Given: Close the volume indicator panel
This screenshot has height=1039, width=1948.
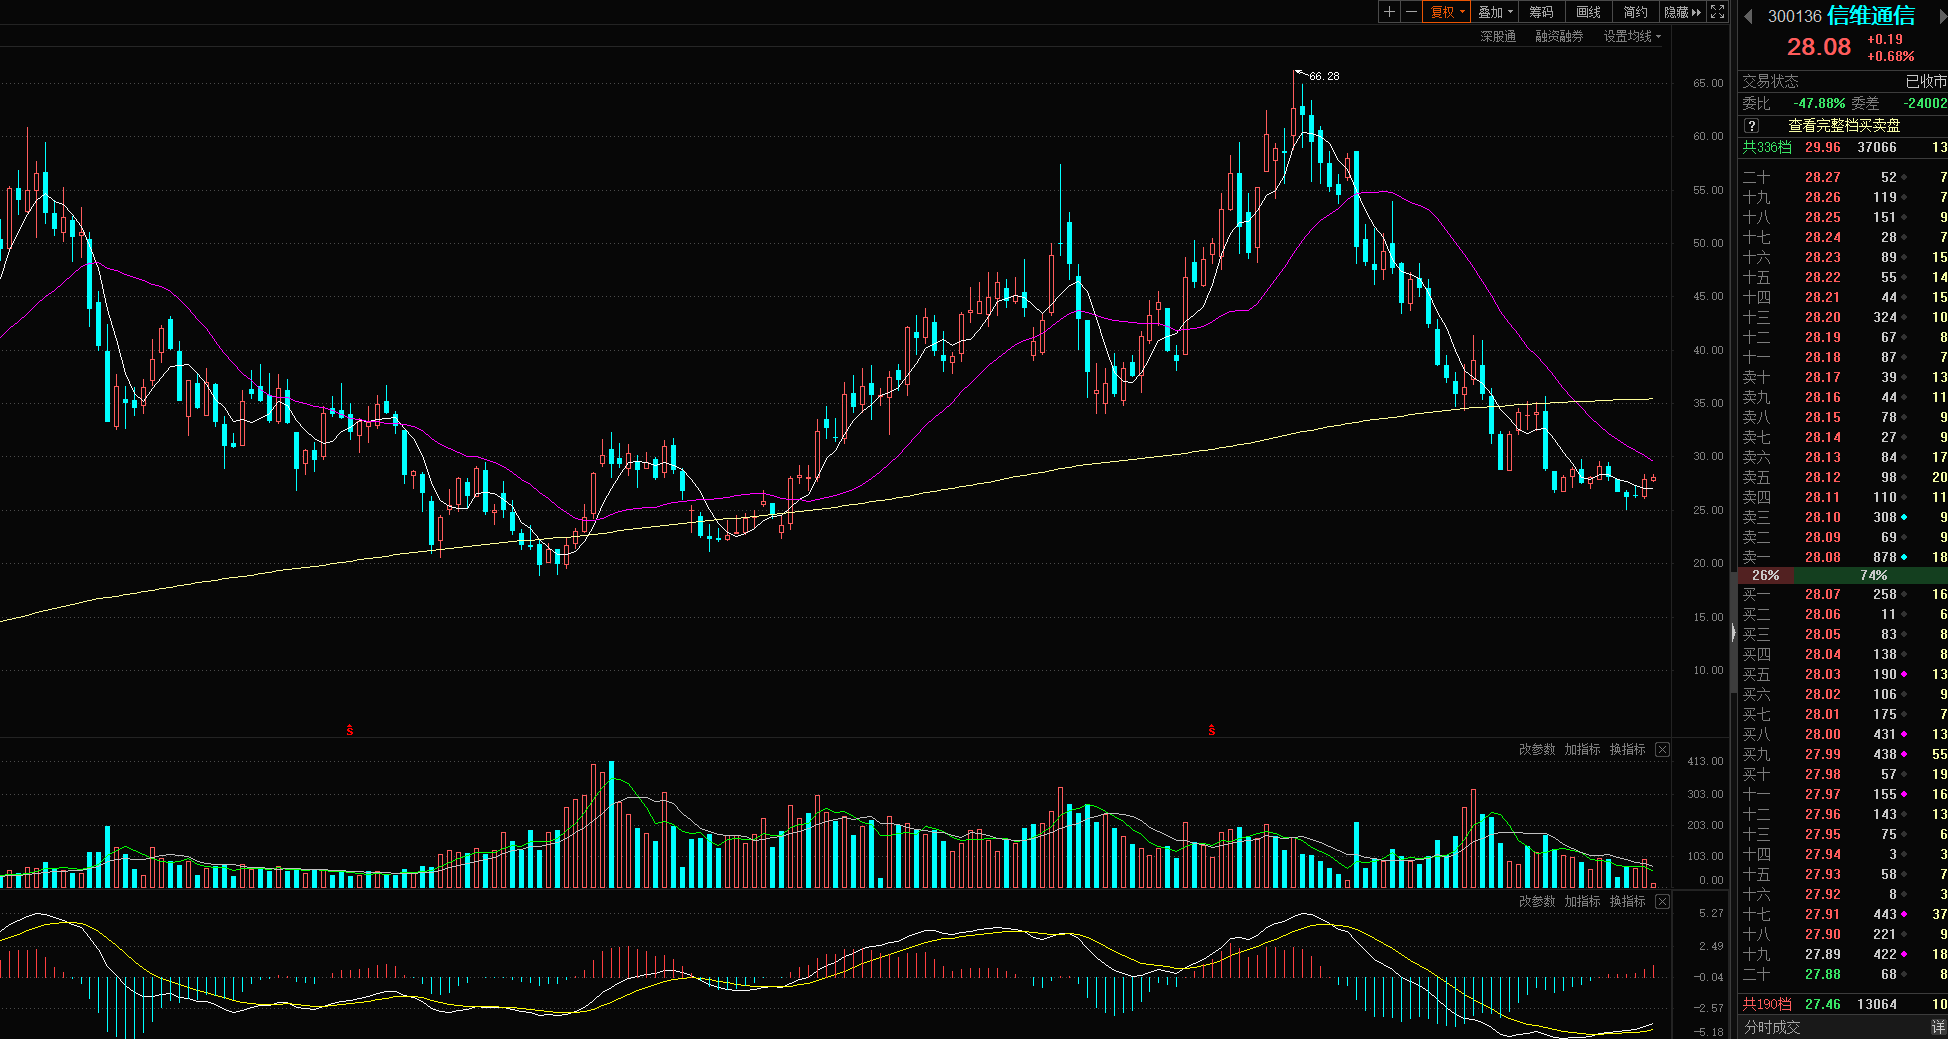Looking at the screenshot, I should click(x=1662, y=749).
